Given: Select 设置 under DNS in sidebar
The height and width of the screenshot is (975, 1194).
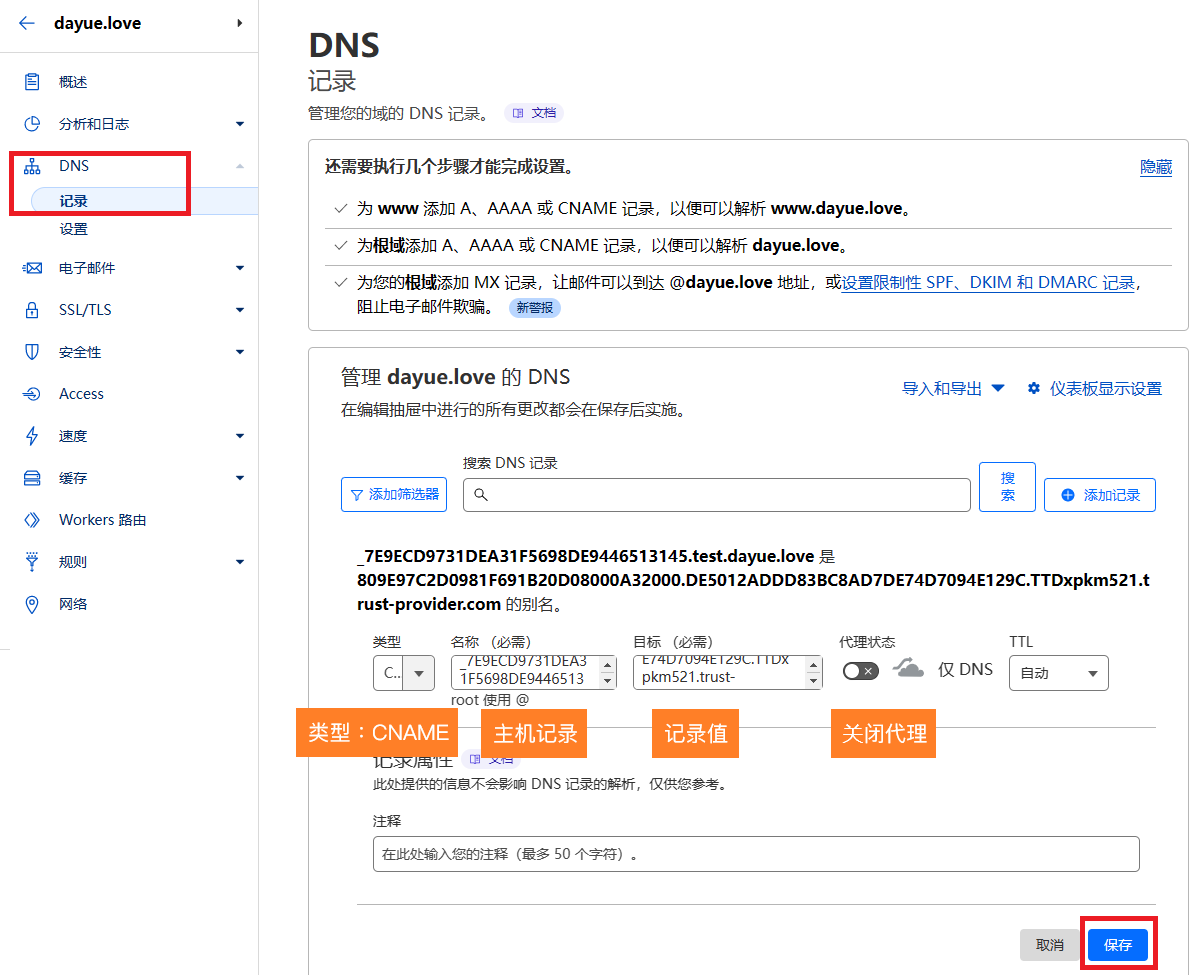Looking at the screenshot, I should [73, 229].
